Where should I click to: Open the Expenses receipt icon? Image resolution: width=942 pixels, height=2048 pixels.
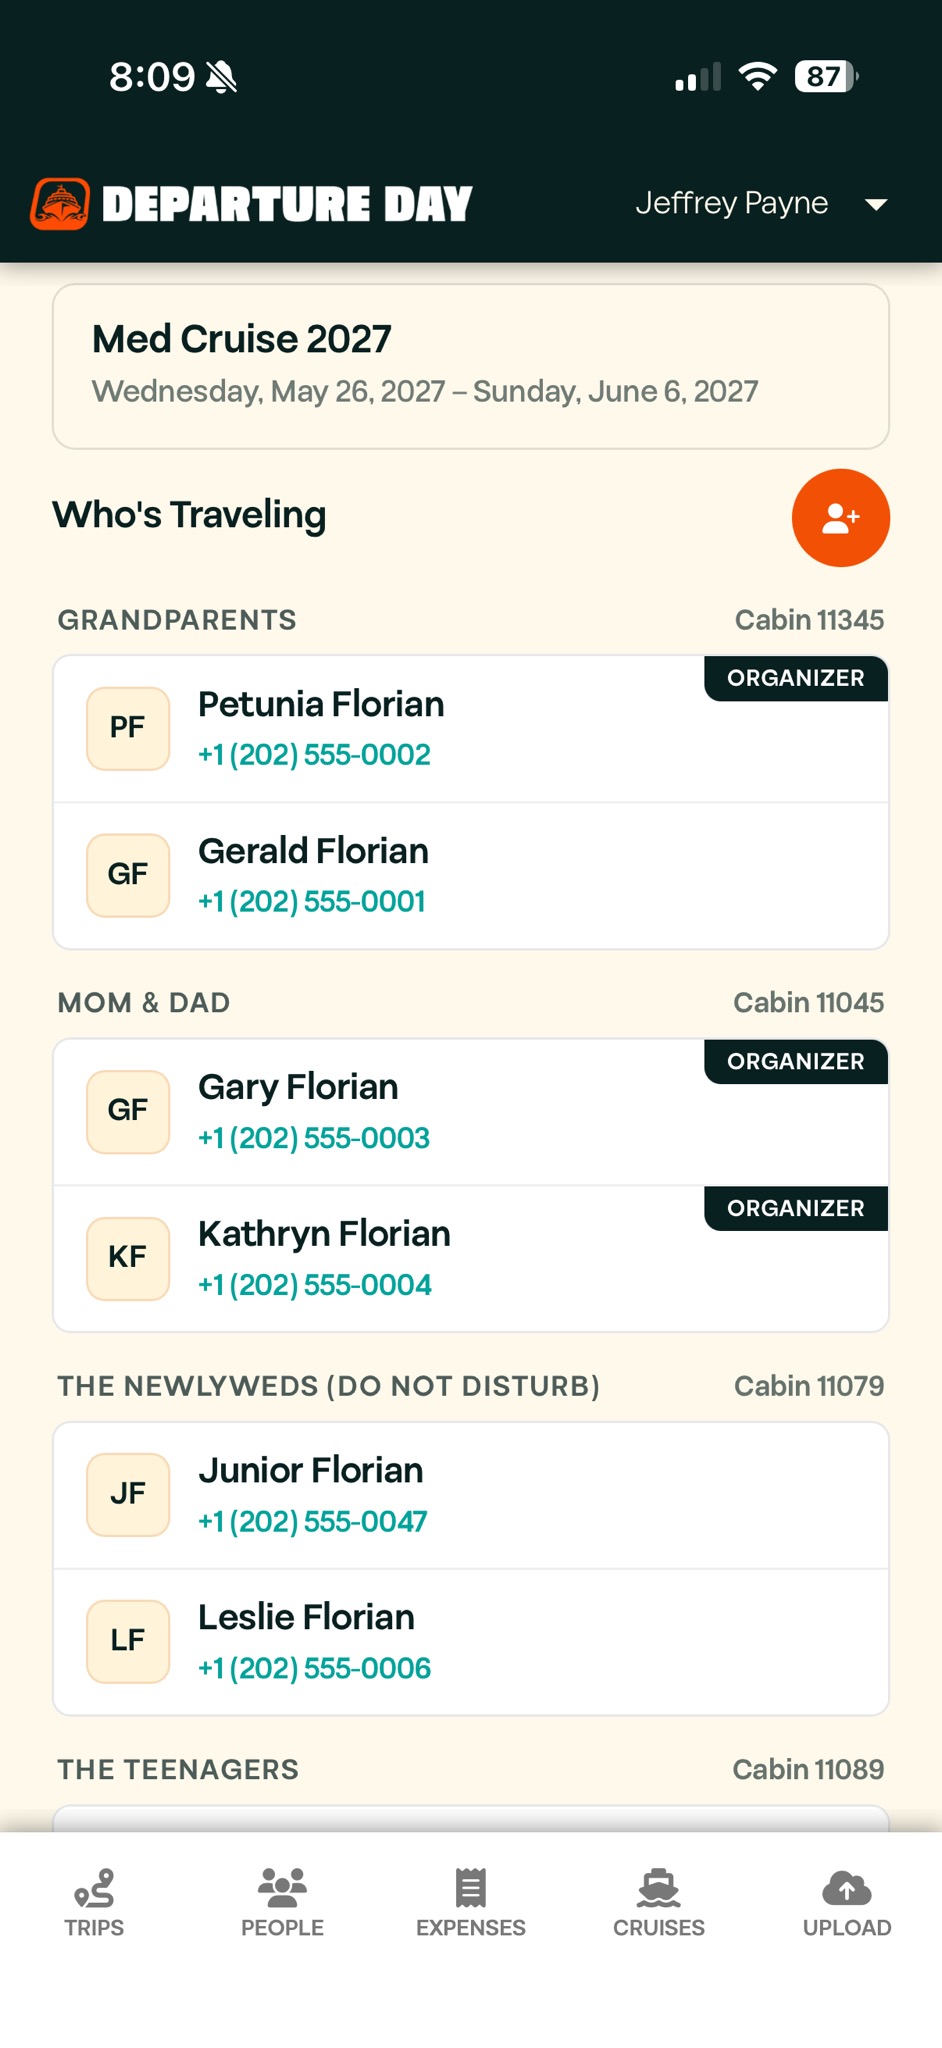tap(470, 1888)
